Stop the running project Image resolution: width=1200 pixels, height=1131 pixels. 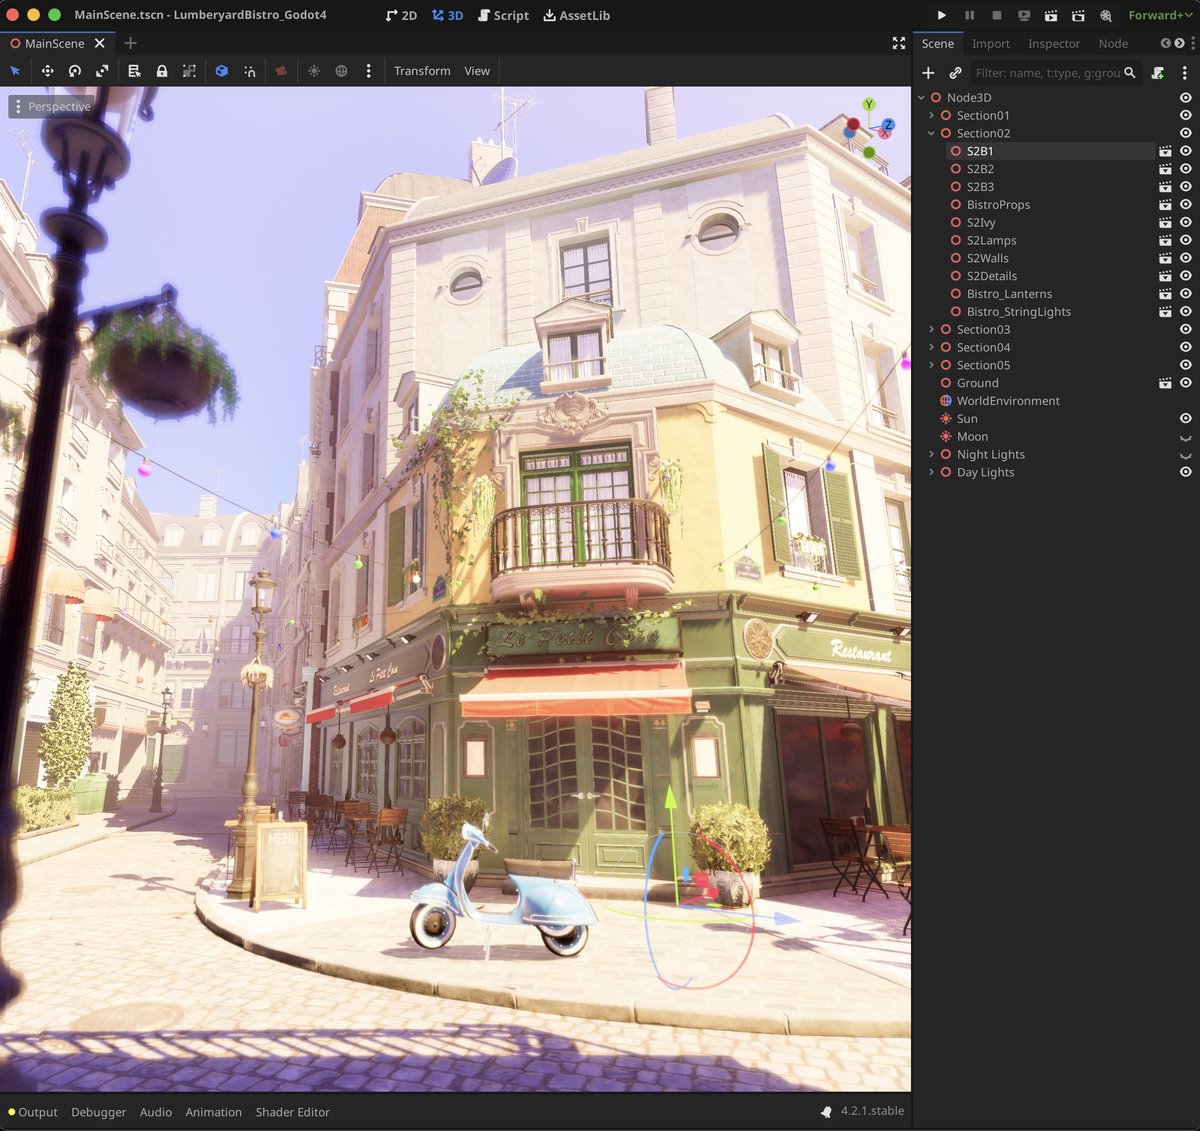tap(997, 15)
